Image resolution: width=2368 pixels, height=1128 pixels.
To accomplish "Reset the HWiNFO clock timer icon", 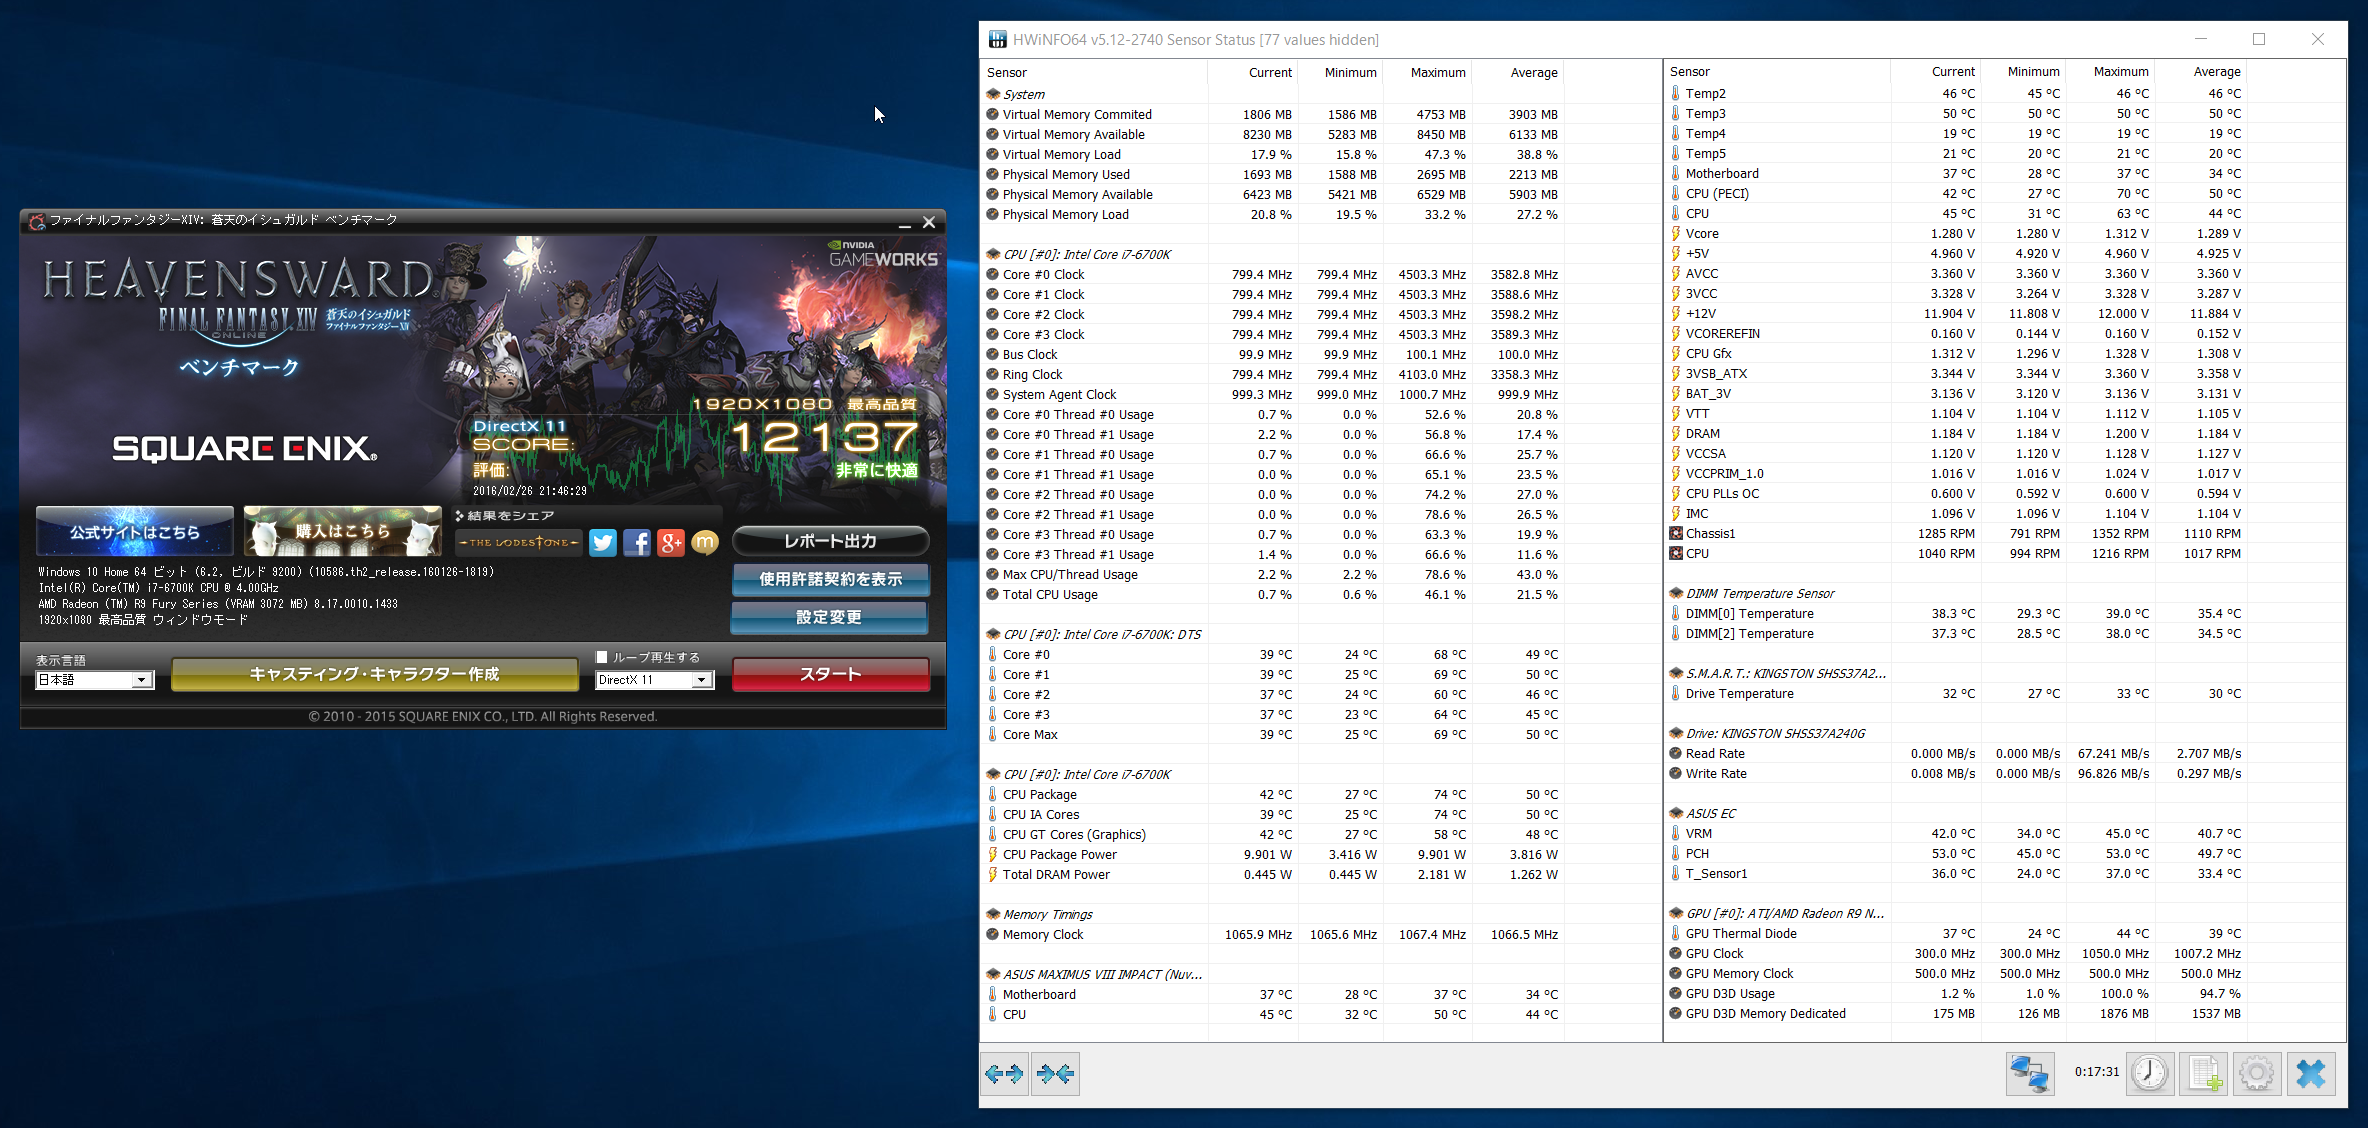I will click(2149, 1074).
